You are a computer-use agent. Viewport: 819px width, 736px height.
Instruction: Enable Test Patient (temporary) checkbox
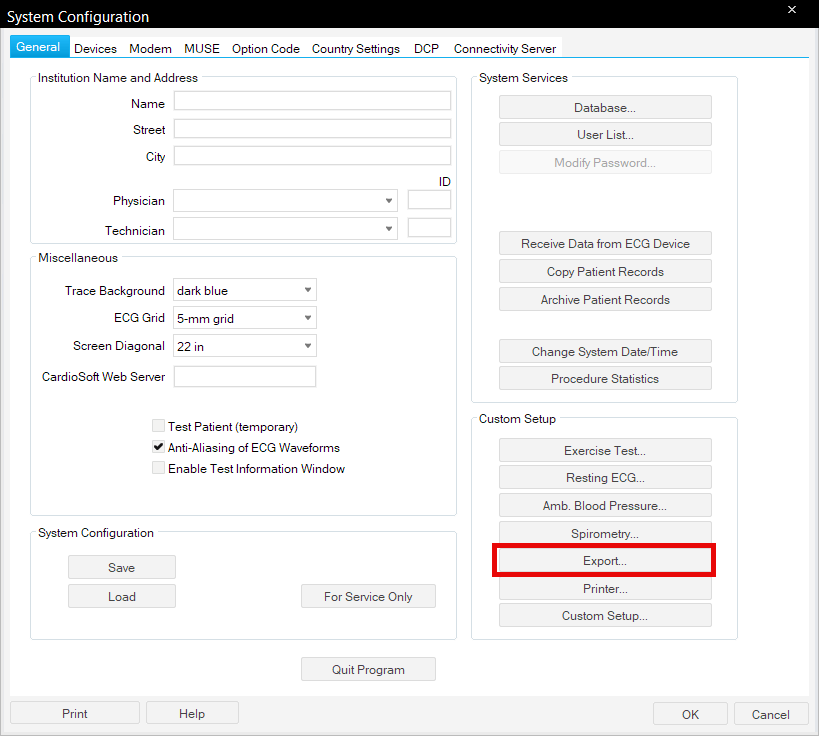(x=158, y=426)
